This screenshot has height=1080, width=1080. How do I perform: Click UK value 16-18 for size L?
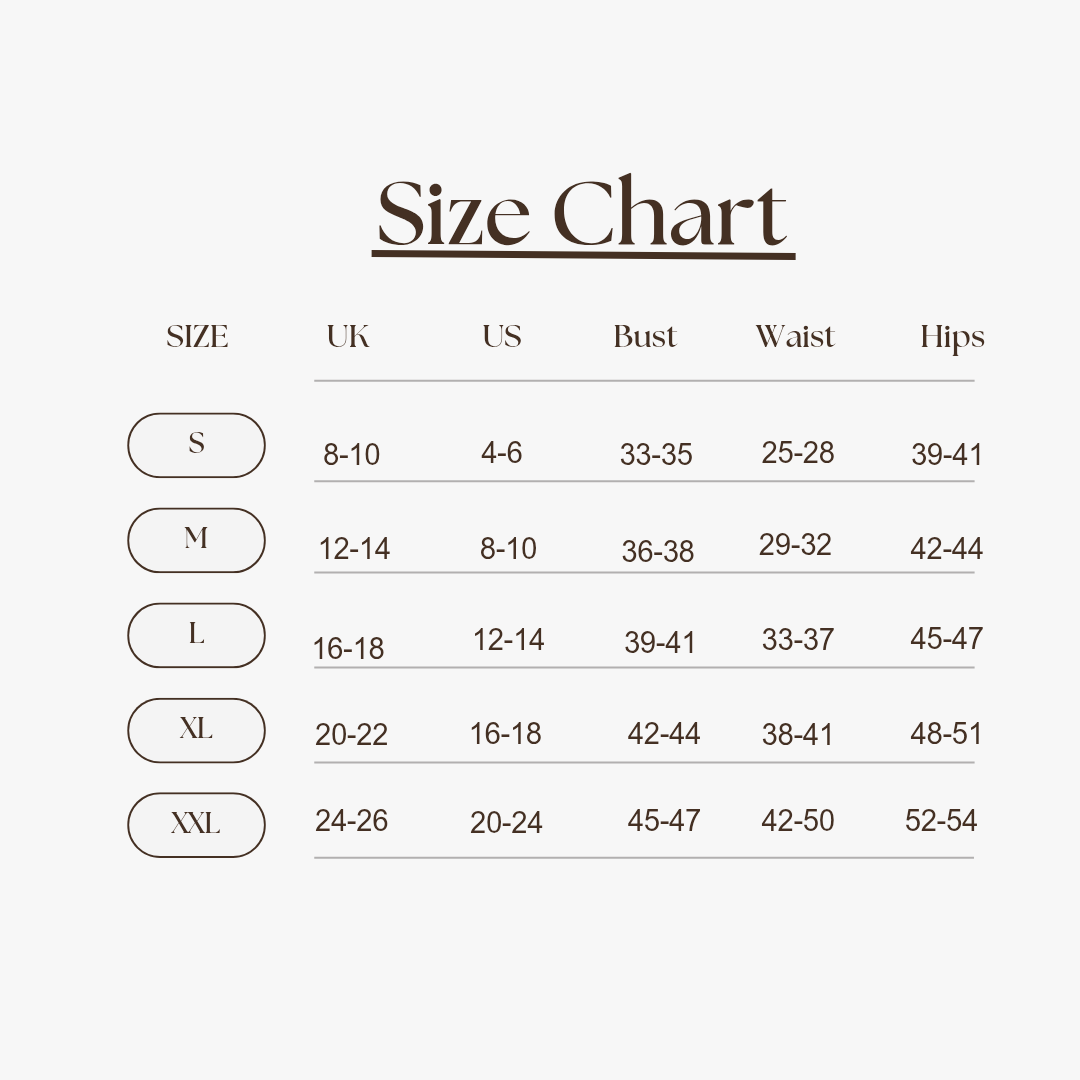pos(348,649)
